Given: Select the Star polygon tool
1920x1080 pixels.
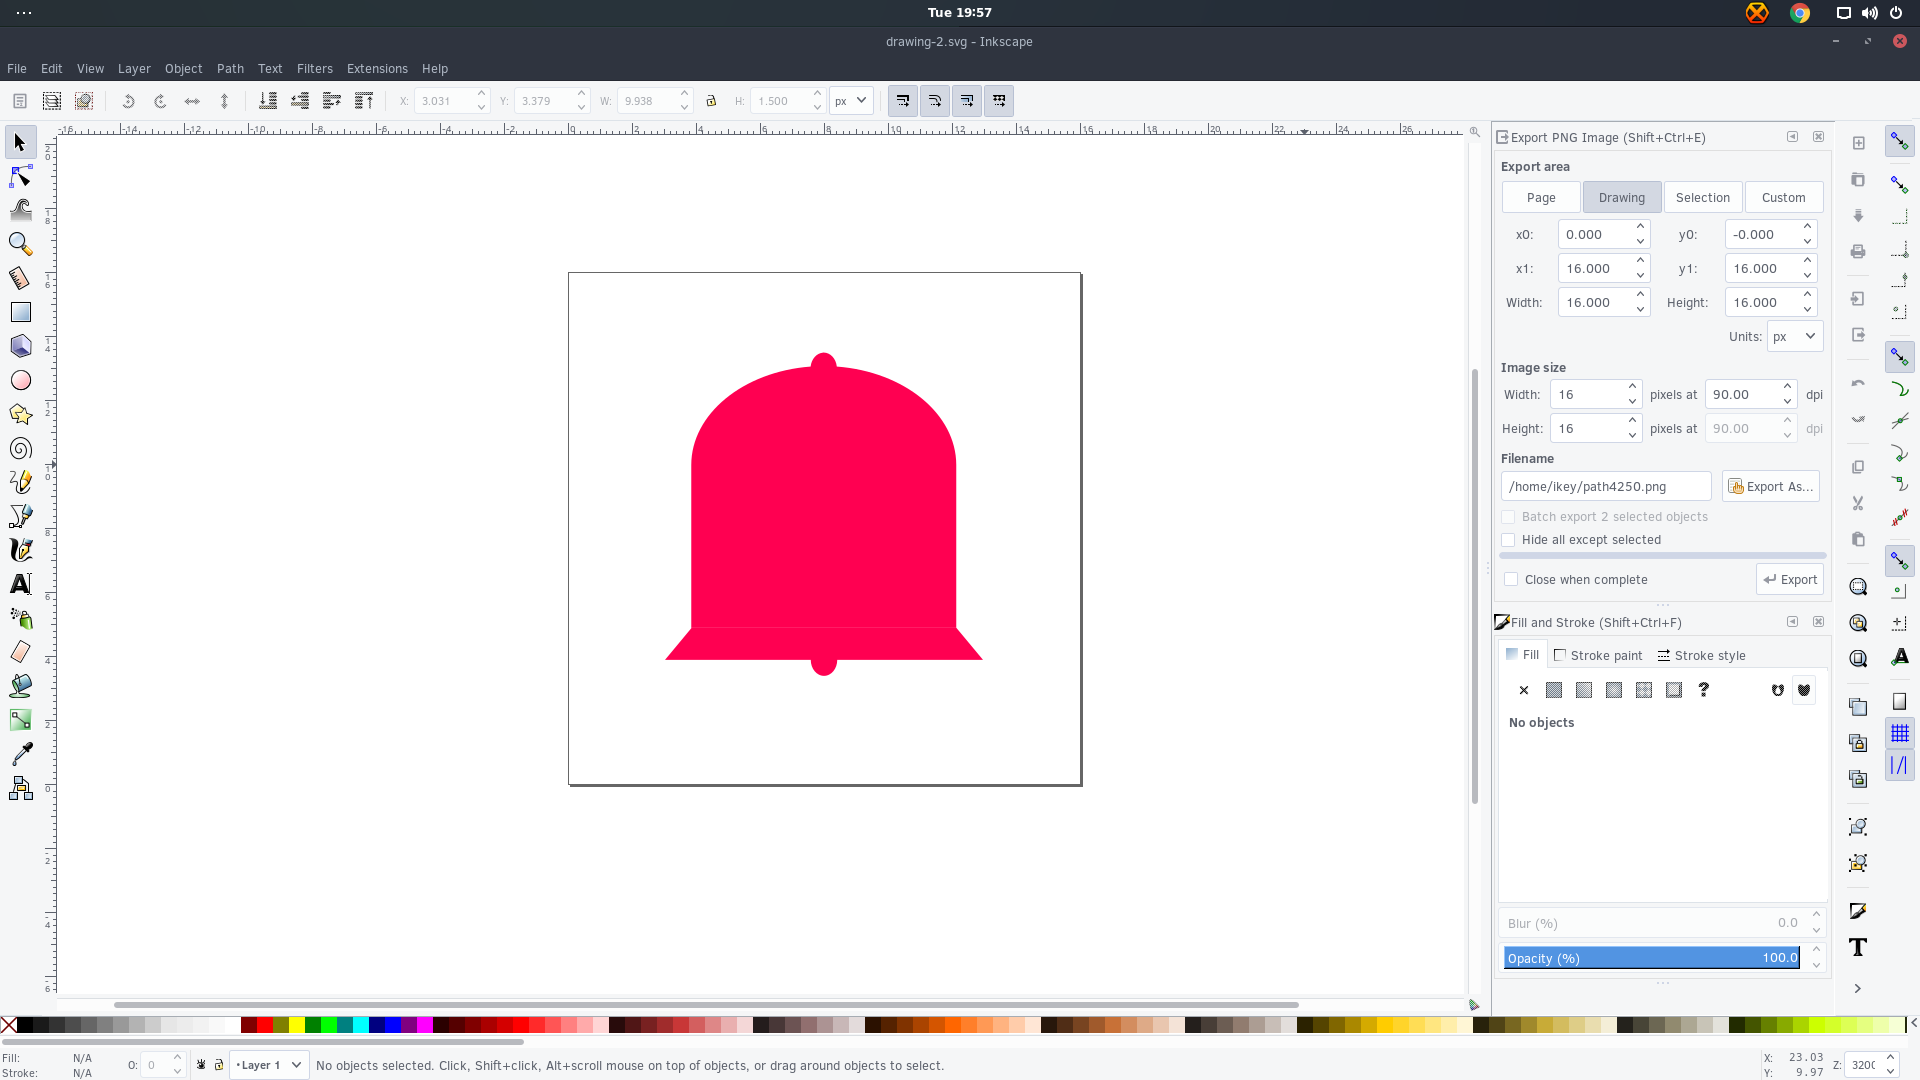Looking at the screenshot, I should [x=20, y=414].
